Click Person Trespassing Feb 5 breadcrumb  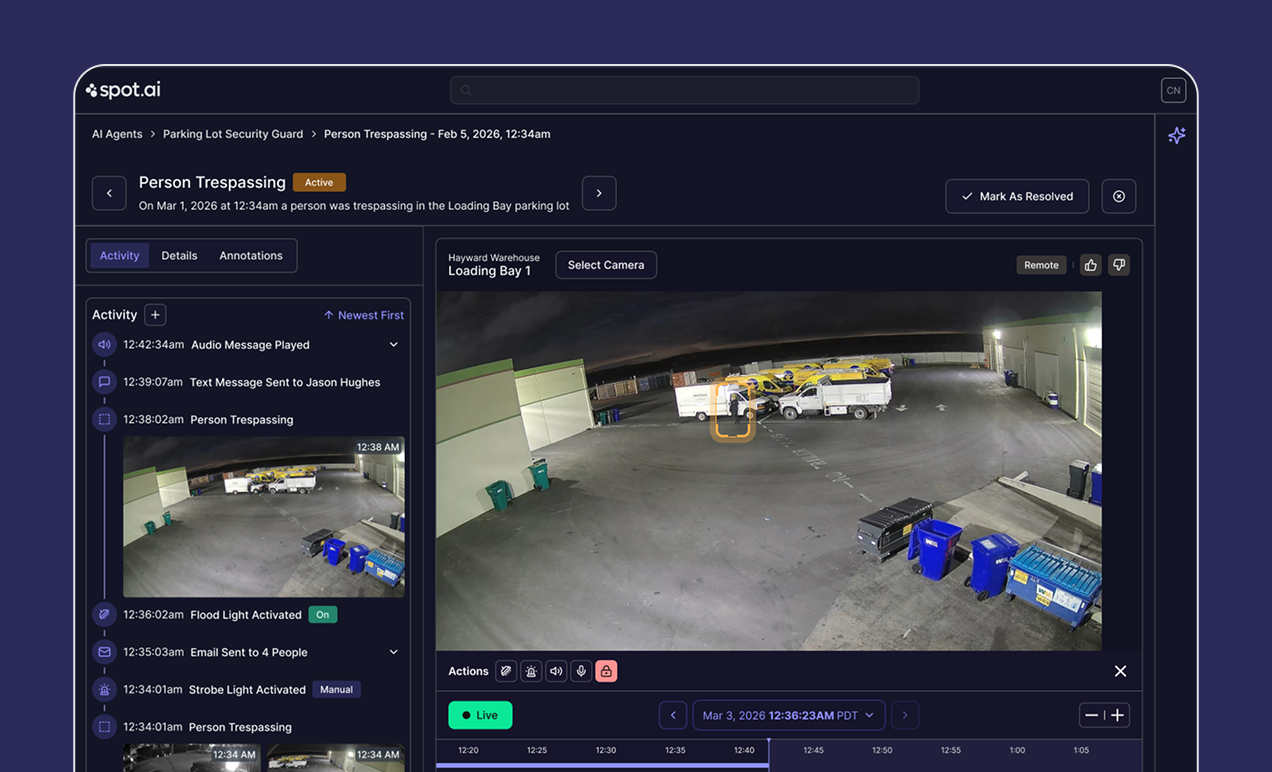[x=437, y=134]
